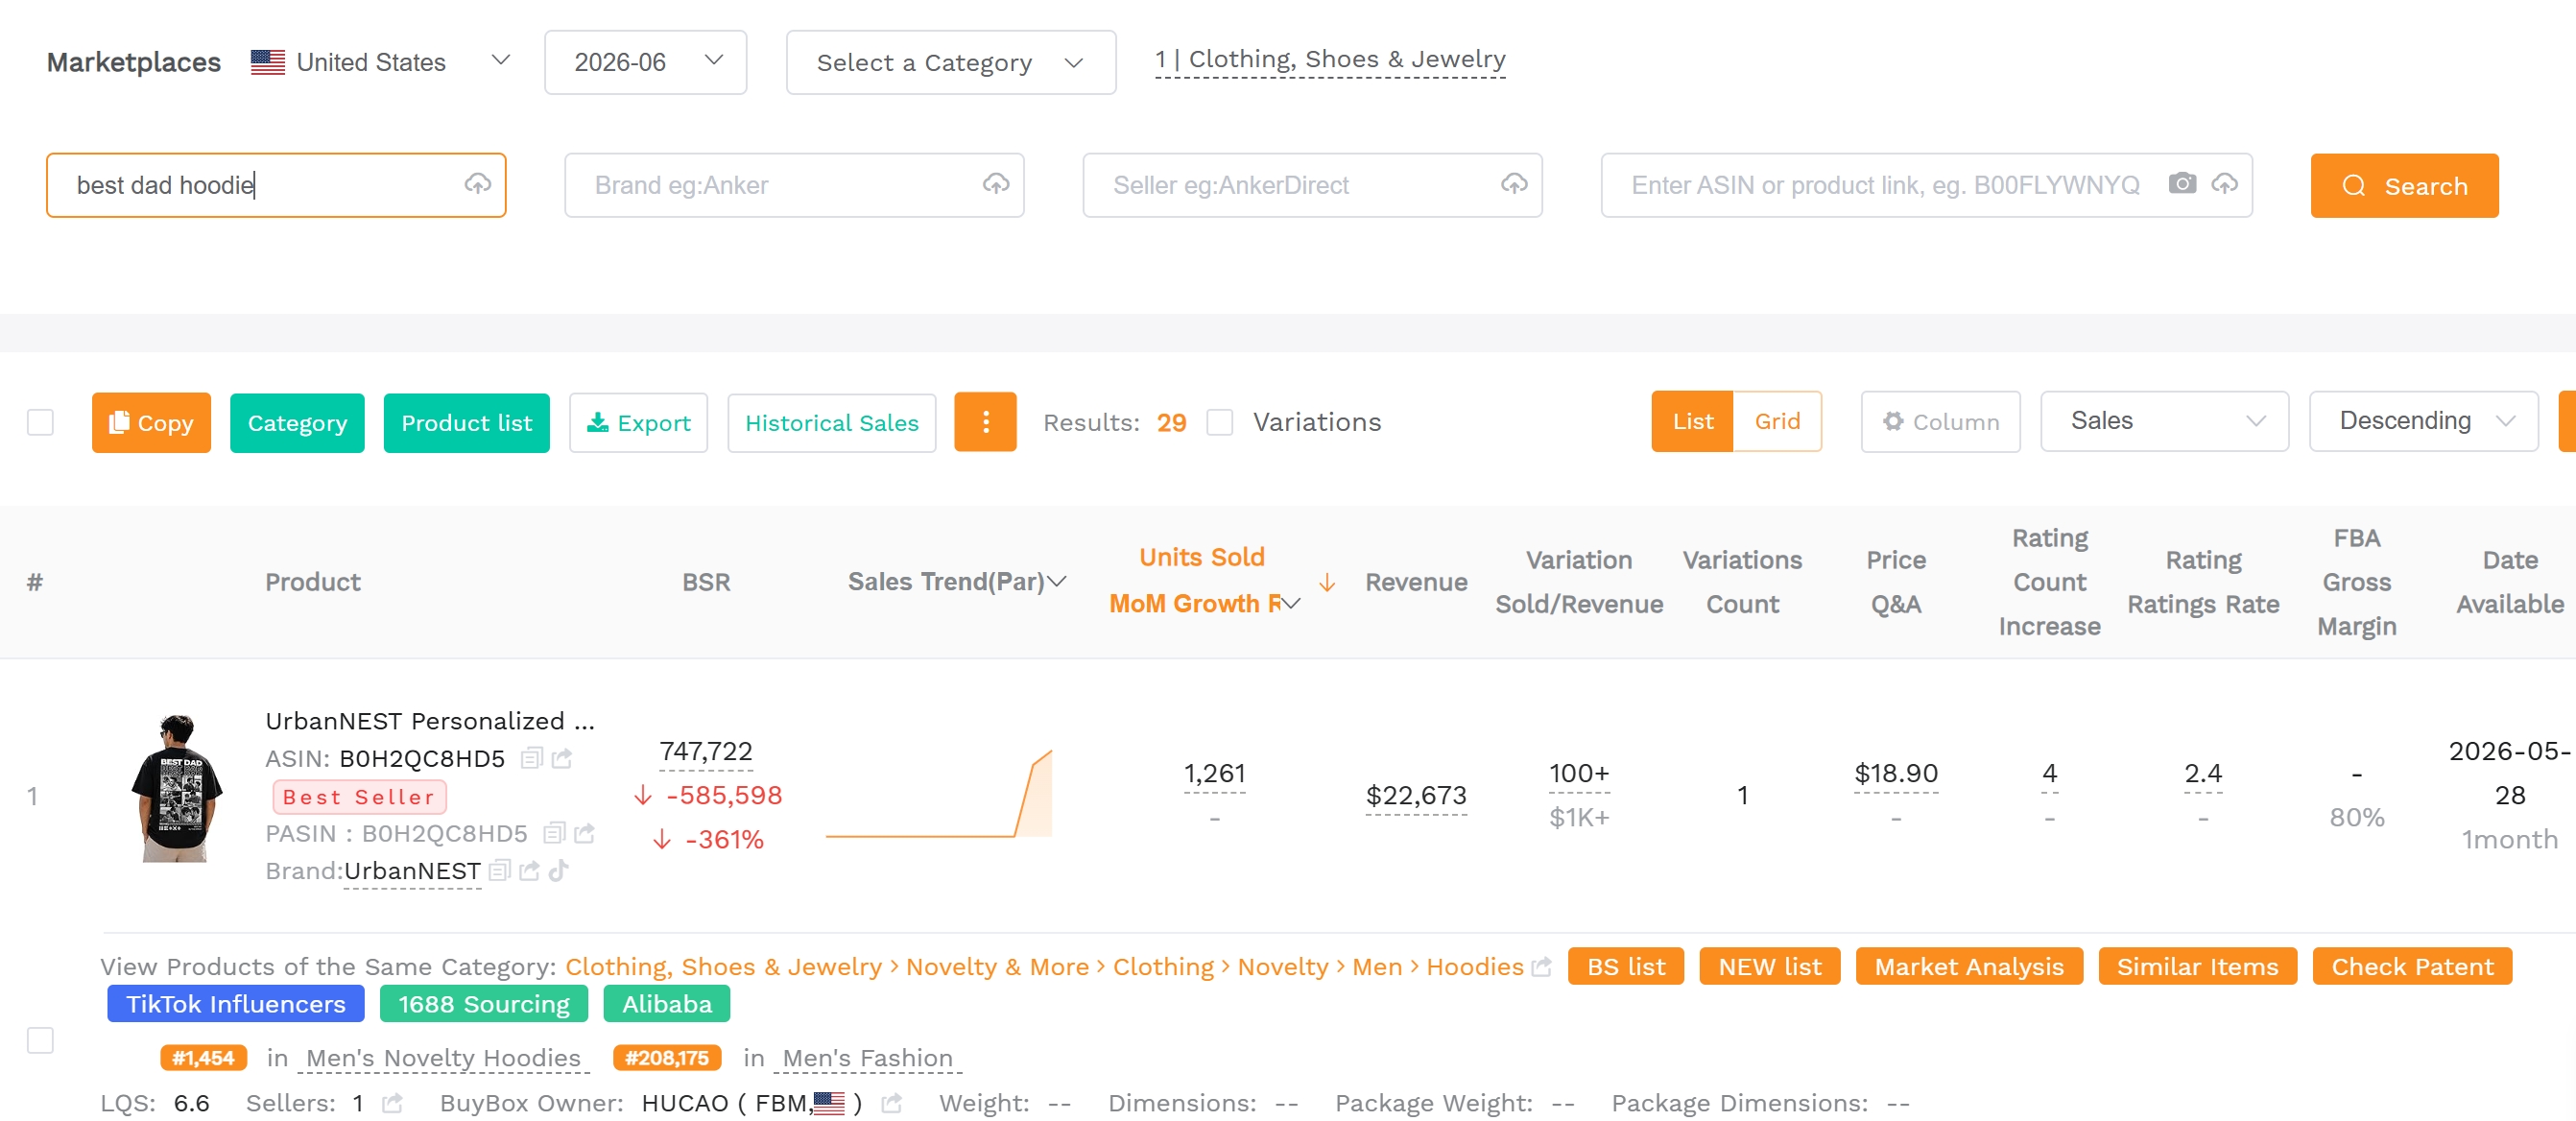The height and width of the screenshot is (1121, 2576).
Task: Open the Sales sort field dropdown
Action: (2164, 421)
